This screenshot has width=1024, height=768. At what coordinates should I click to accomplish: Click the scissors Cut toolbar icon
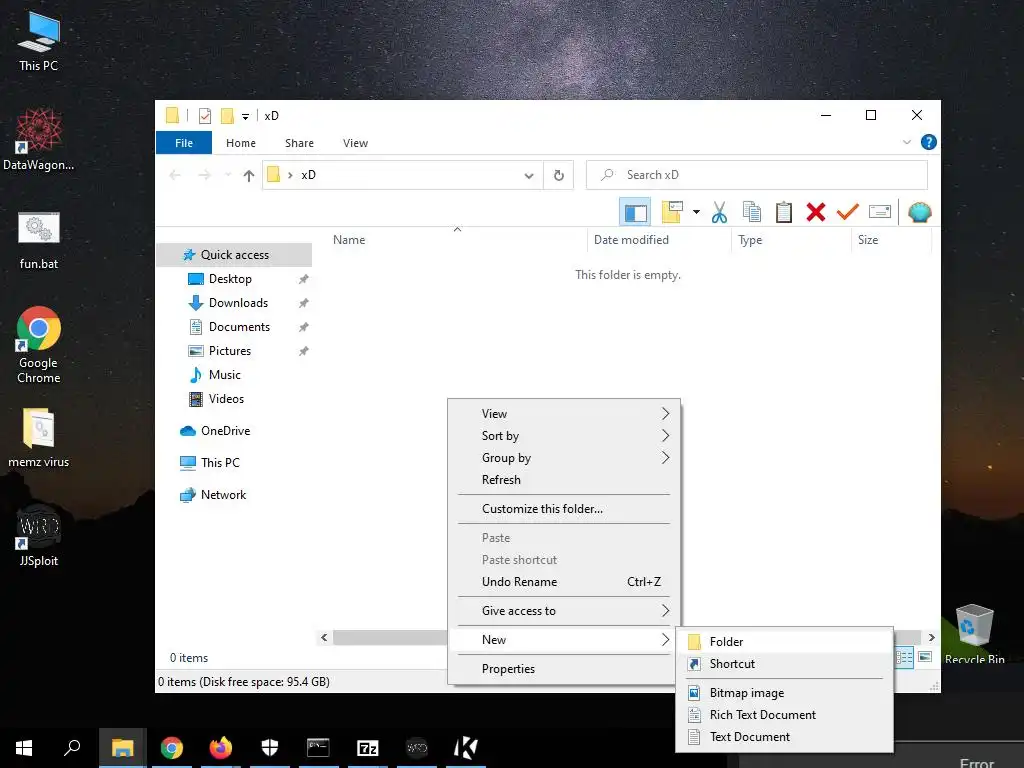719,212
